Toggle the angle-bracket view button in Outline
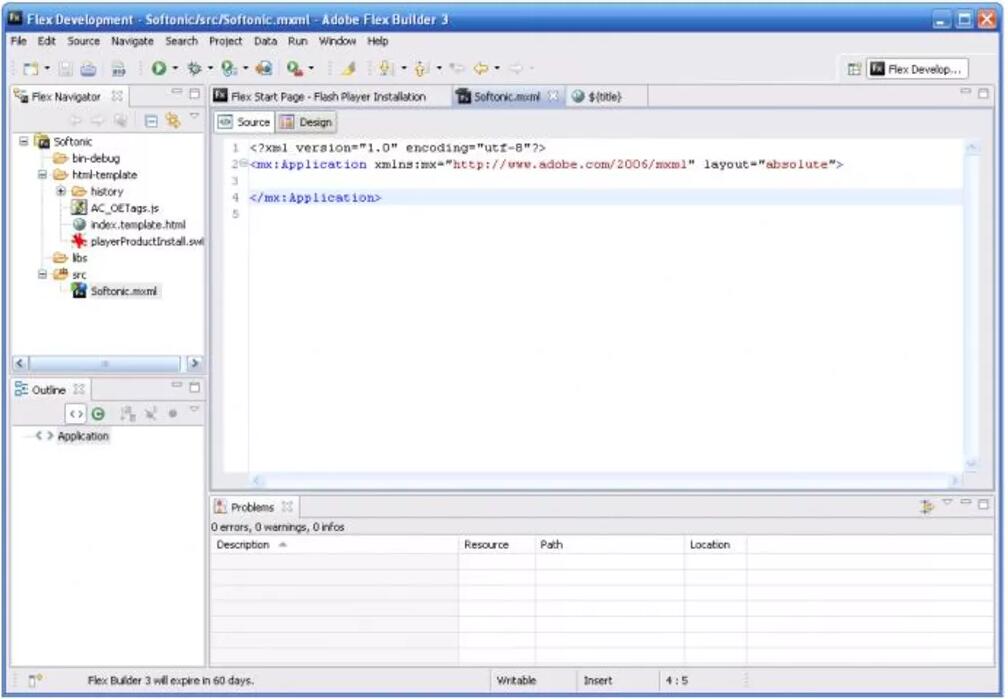Screen dimensions: 1008x699 (x=76, y=413)
